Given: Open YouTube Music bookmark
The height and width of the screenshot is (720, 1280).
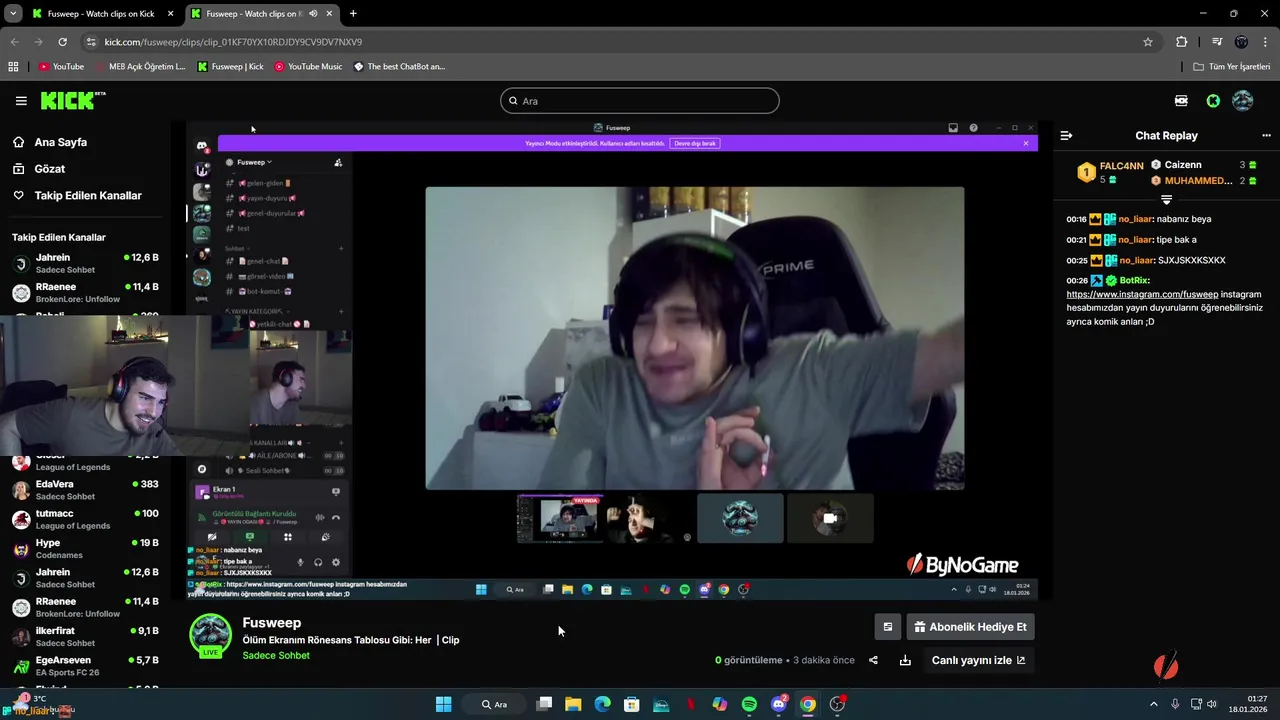Looking at the screenshot, I should pos(308,67).
